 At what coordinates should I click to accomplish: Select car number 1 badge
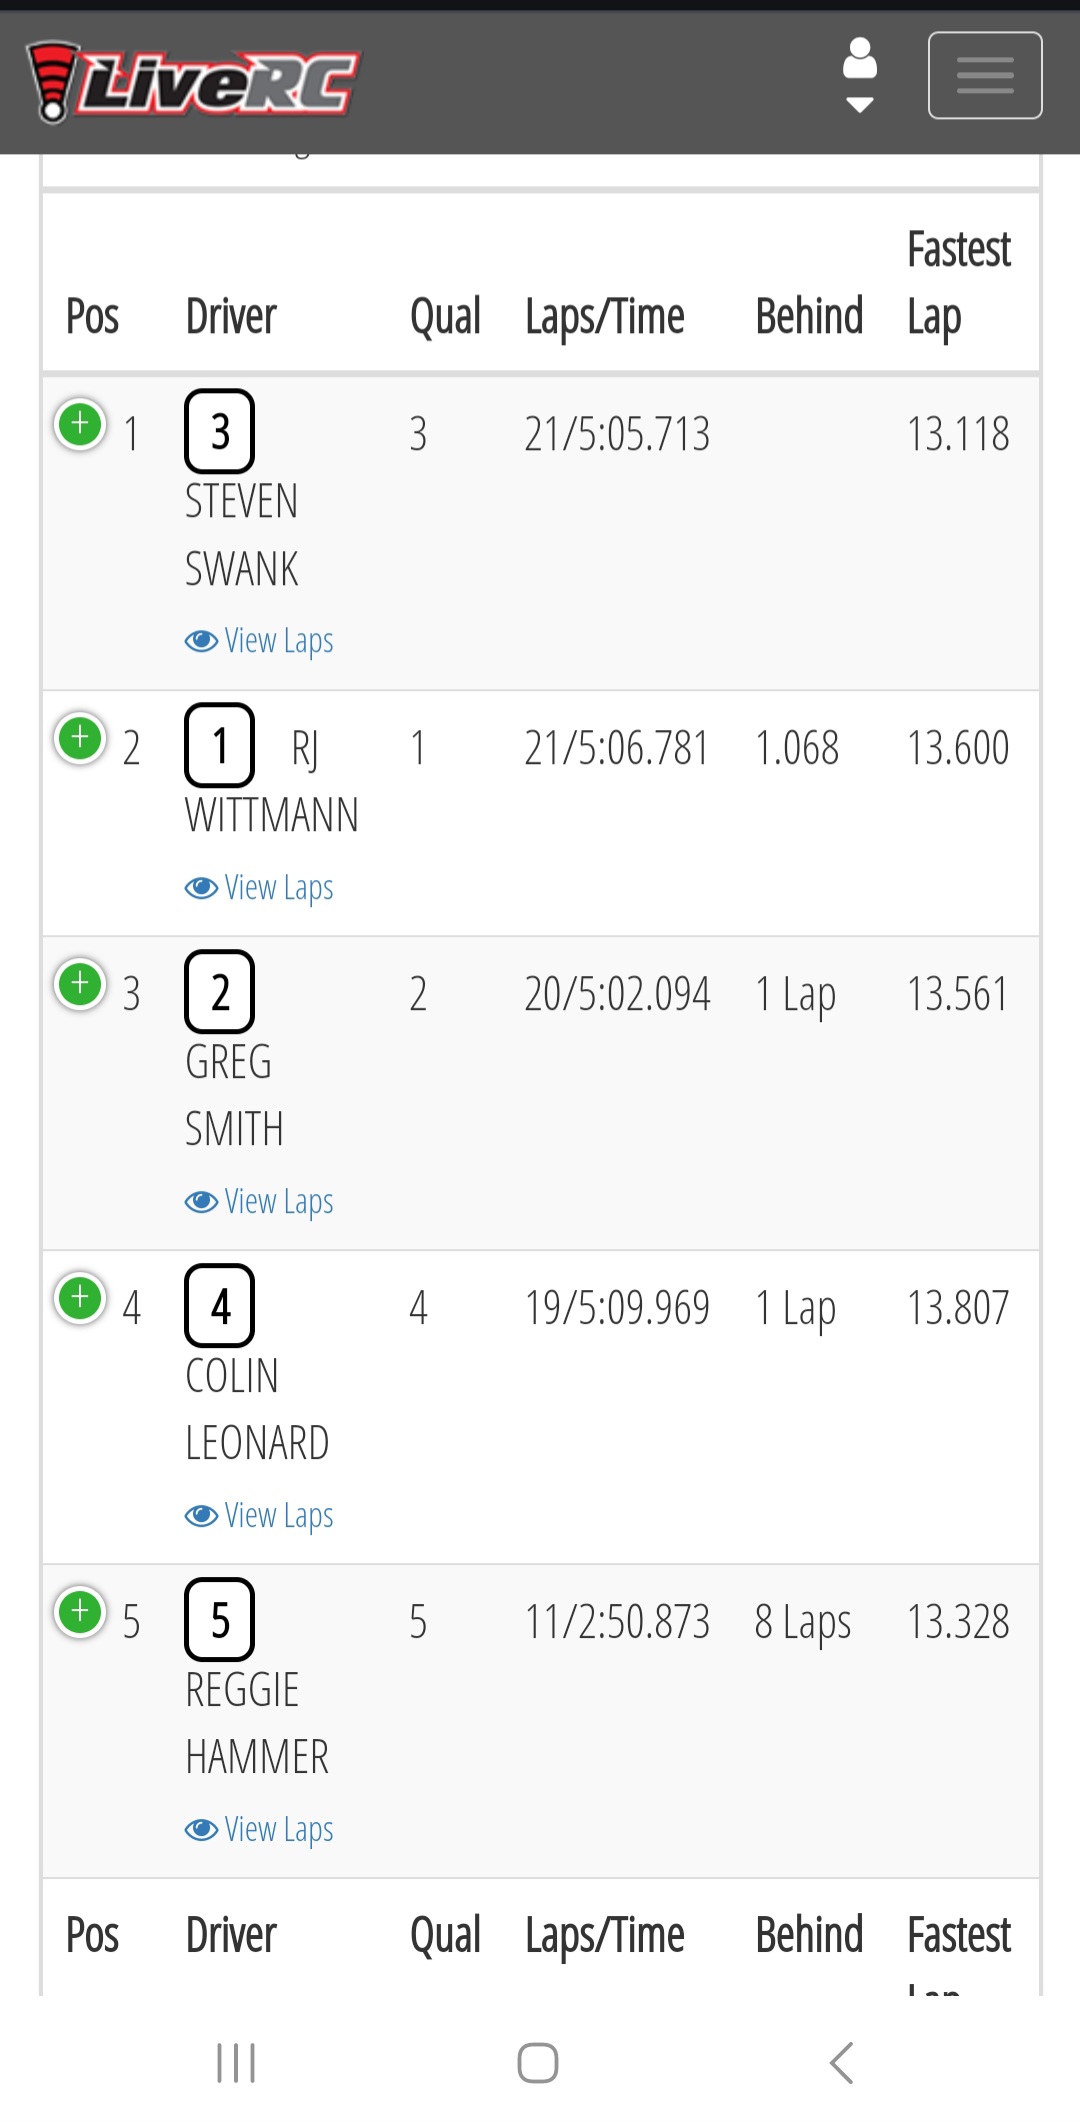[220, 746]
